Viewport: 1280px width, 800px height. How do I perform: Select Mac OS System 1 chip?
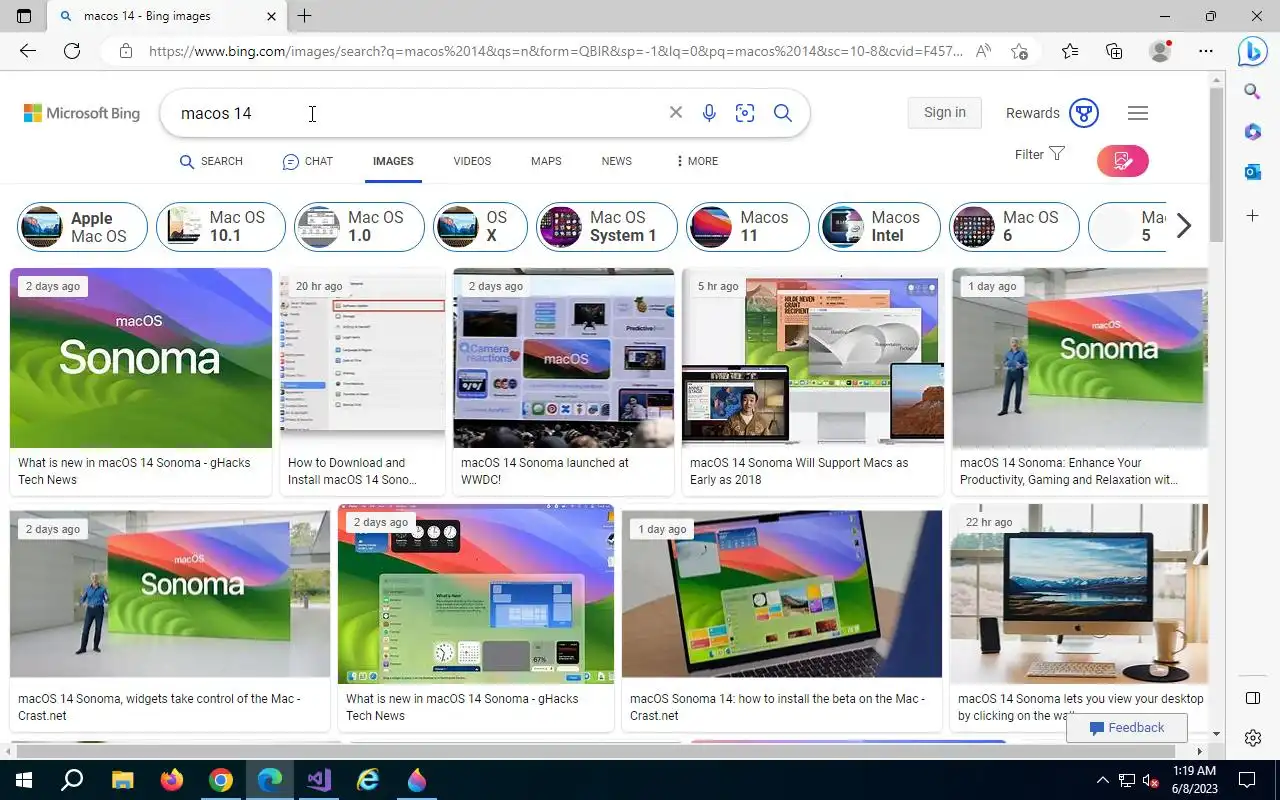[607, 227]
